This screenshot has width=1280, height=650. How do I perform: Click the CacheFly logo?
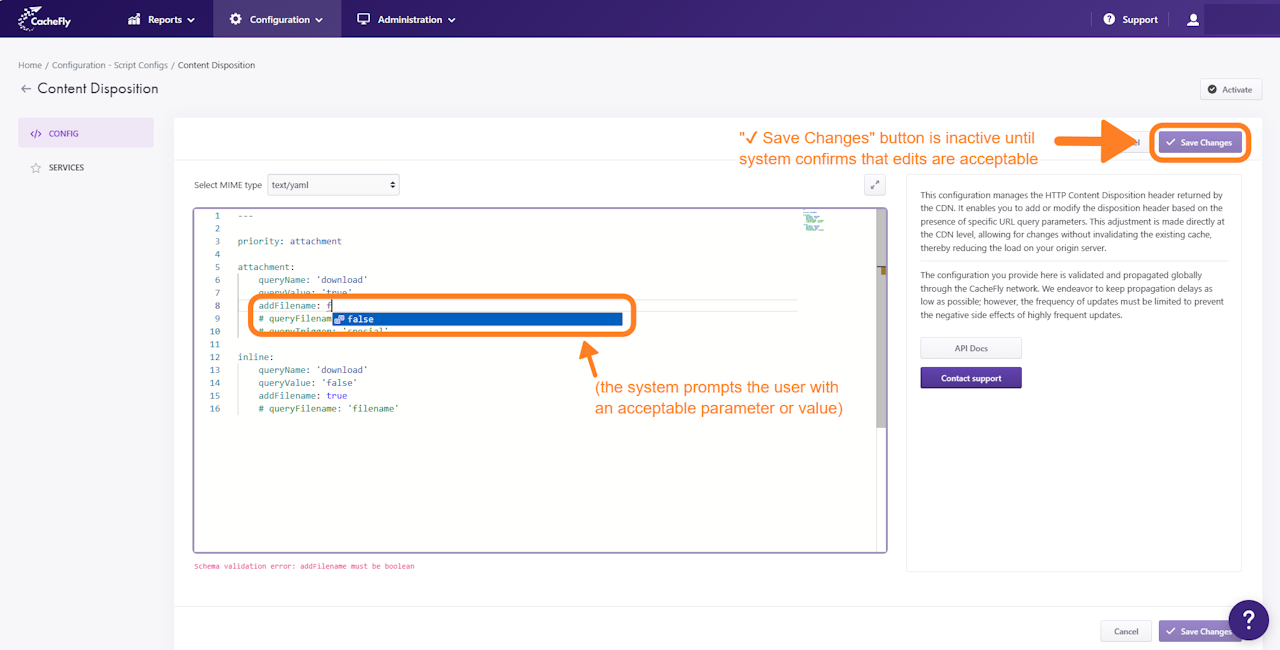click(44, 19)
